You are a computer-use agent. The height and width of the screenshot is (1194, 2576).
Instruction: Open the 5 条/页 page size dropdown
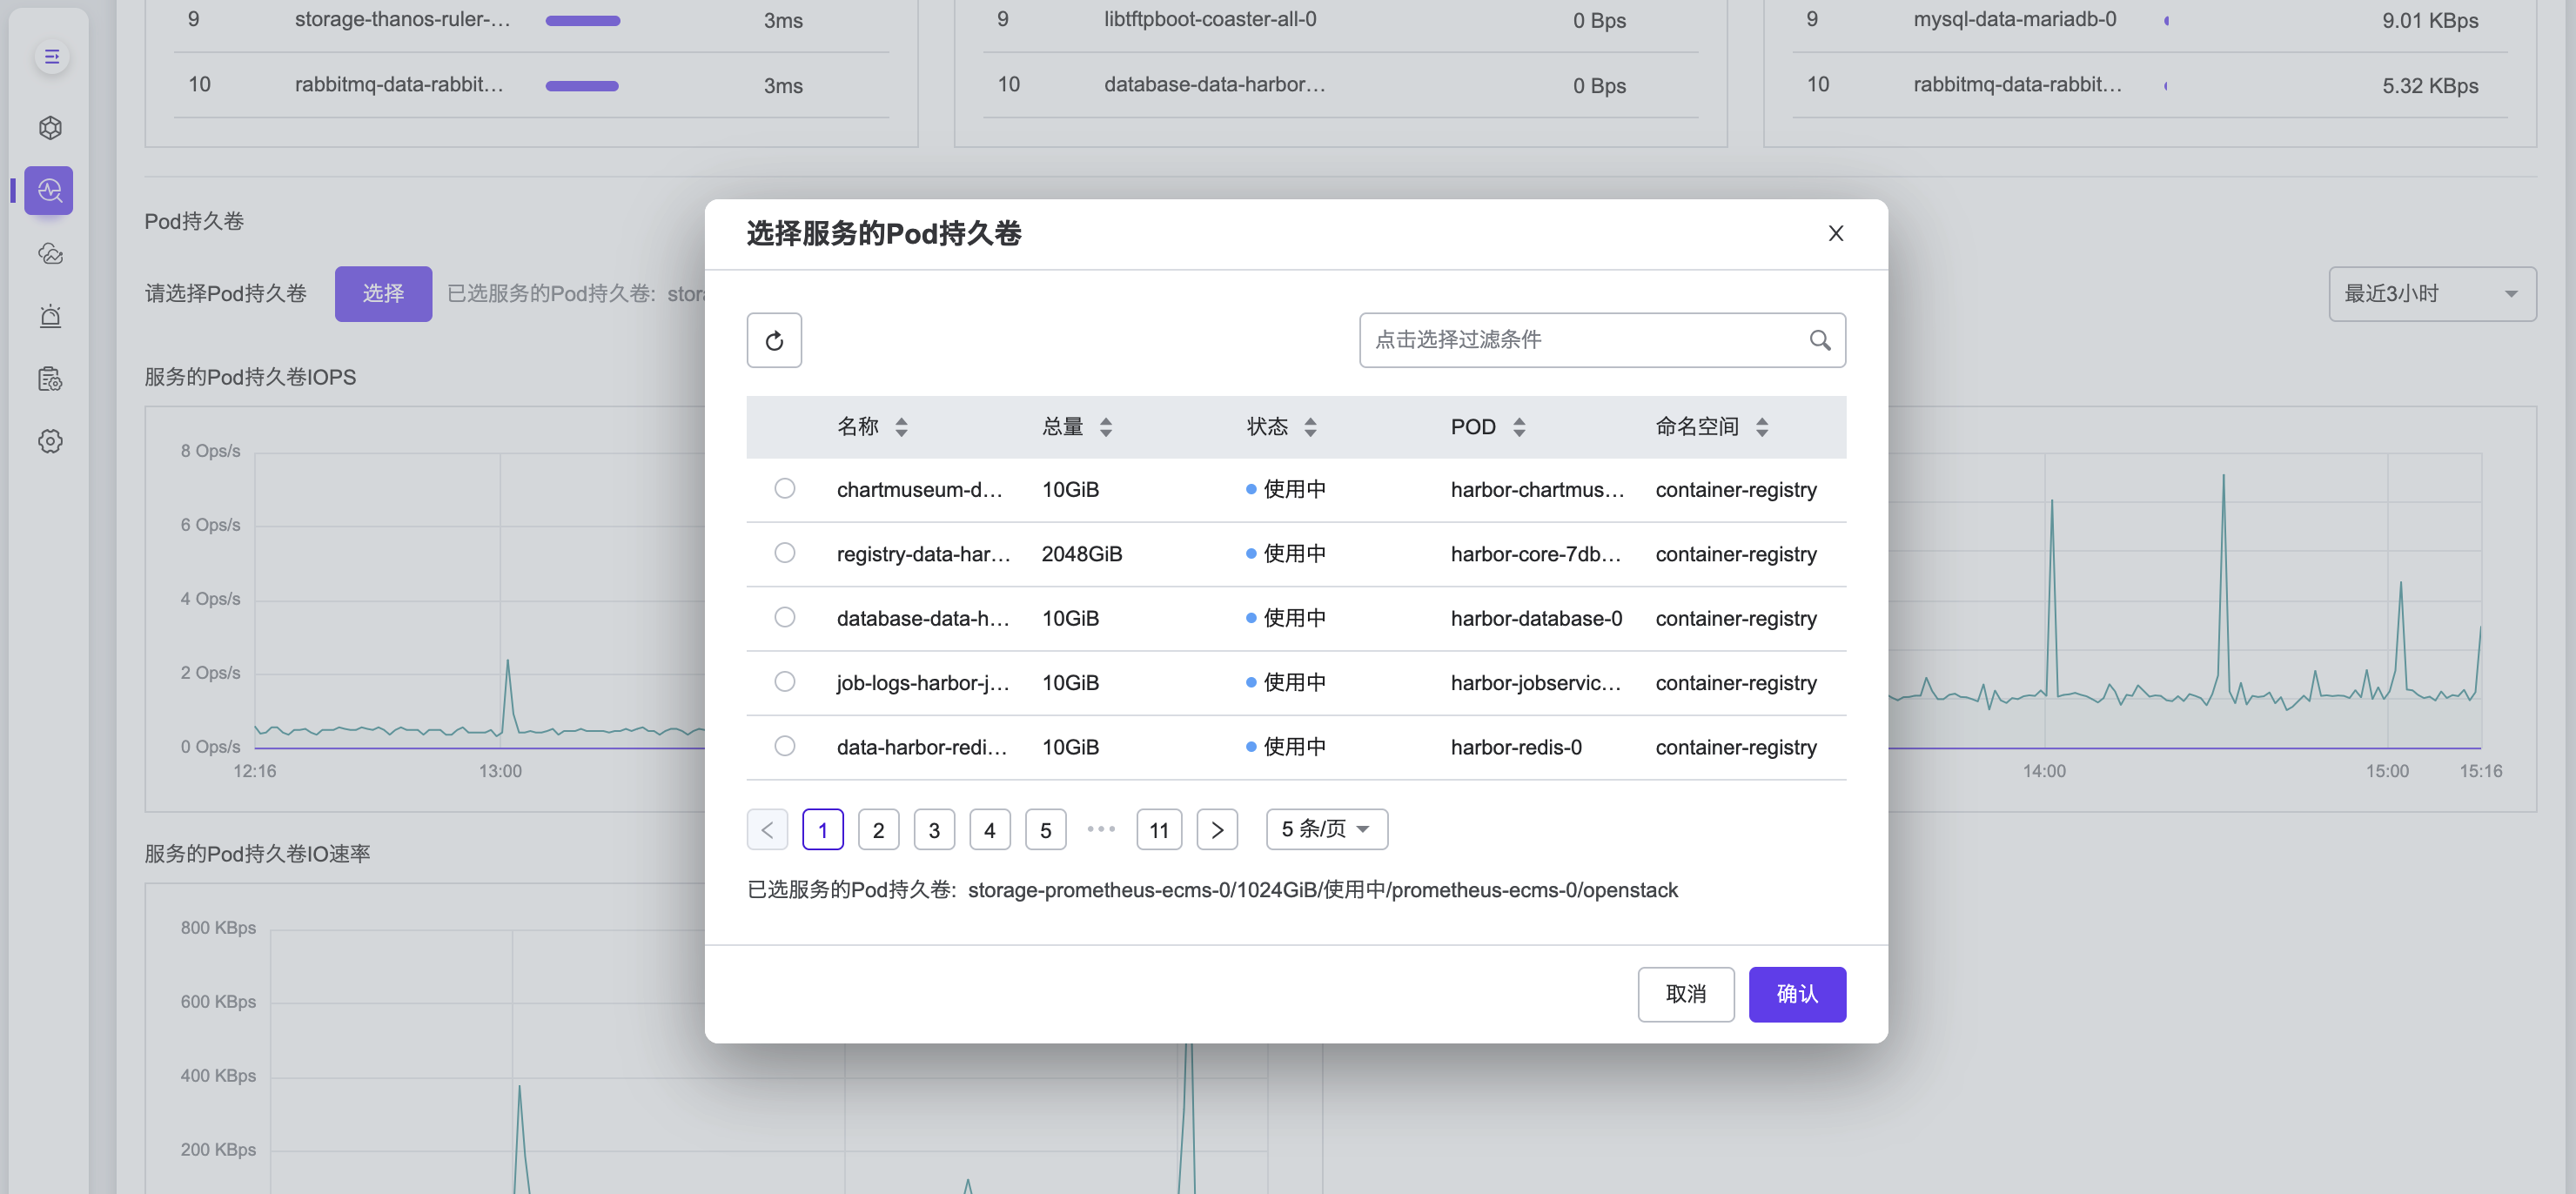[1327, 830]
